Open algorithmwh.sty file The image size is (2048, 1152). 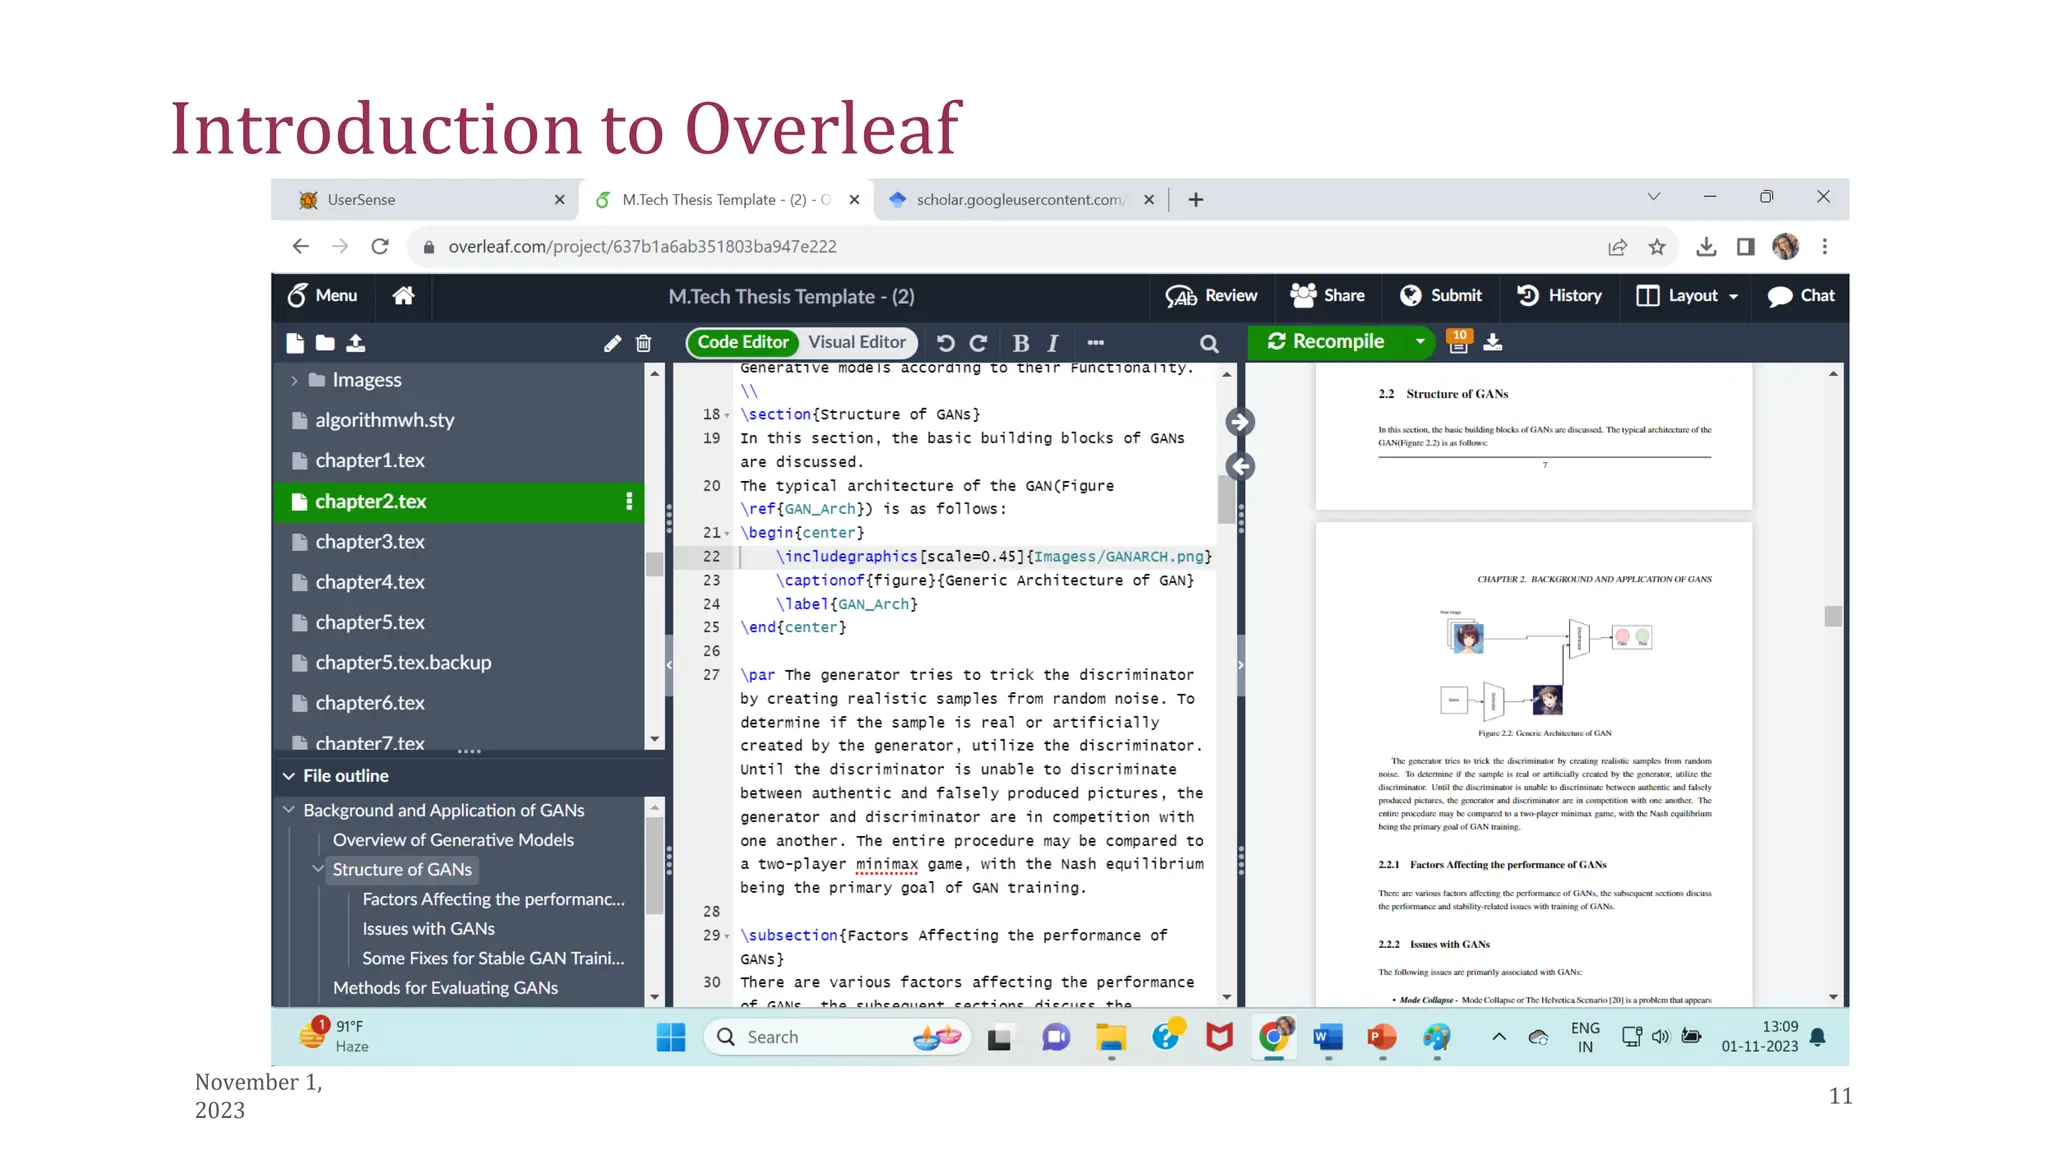click(385, 420)
